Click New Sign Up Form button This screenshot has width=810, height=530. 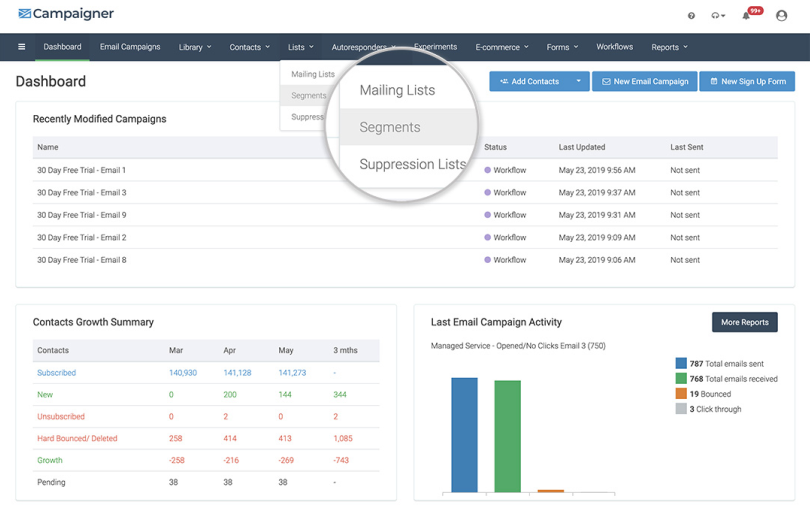[x=747, y=81]
